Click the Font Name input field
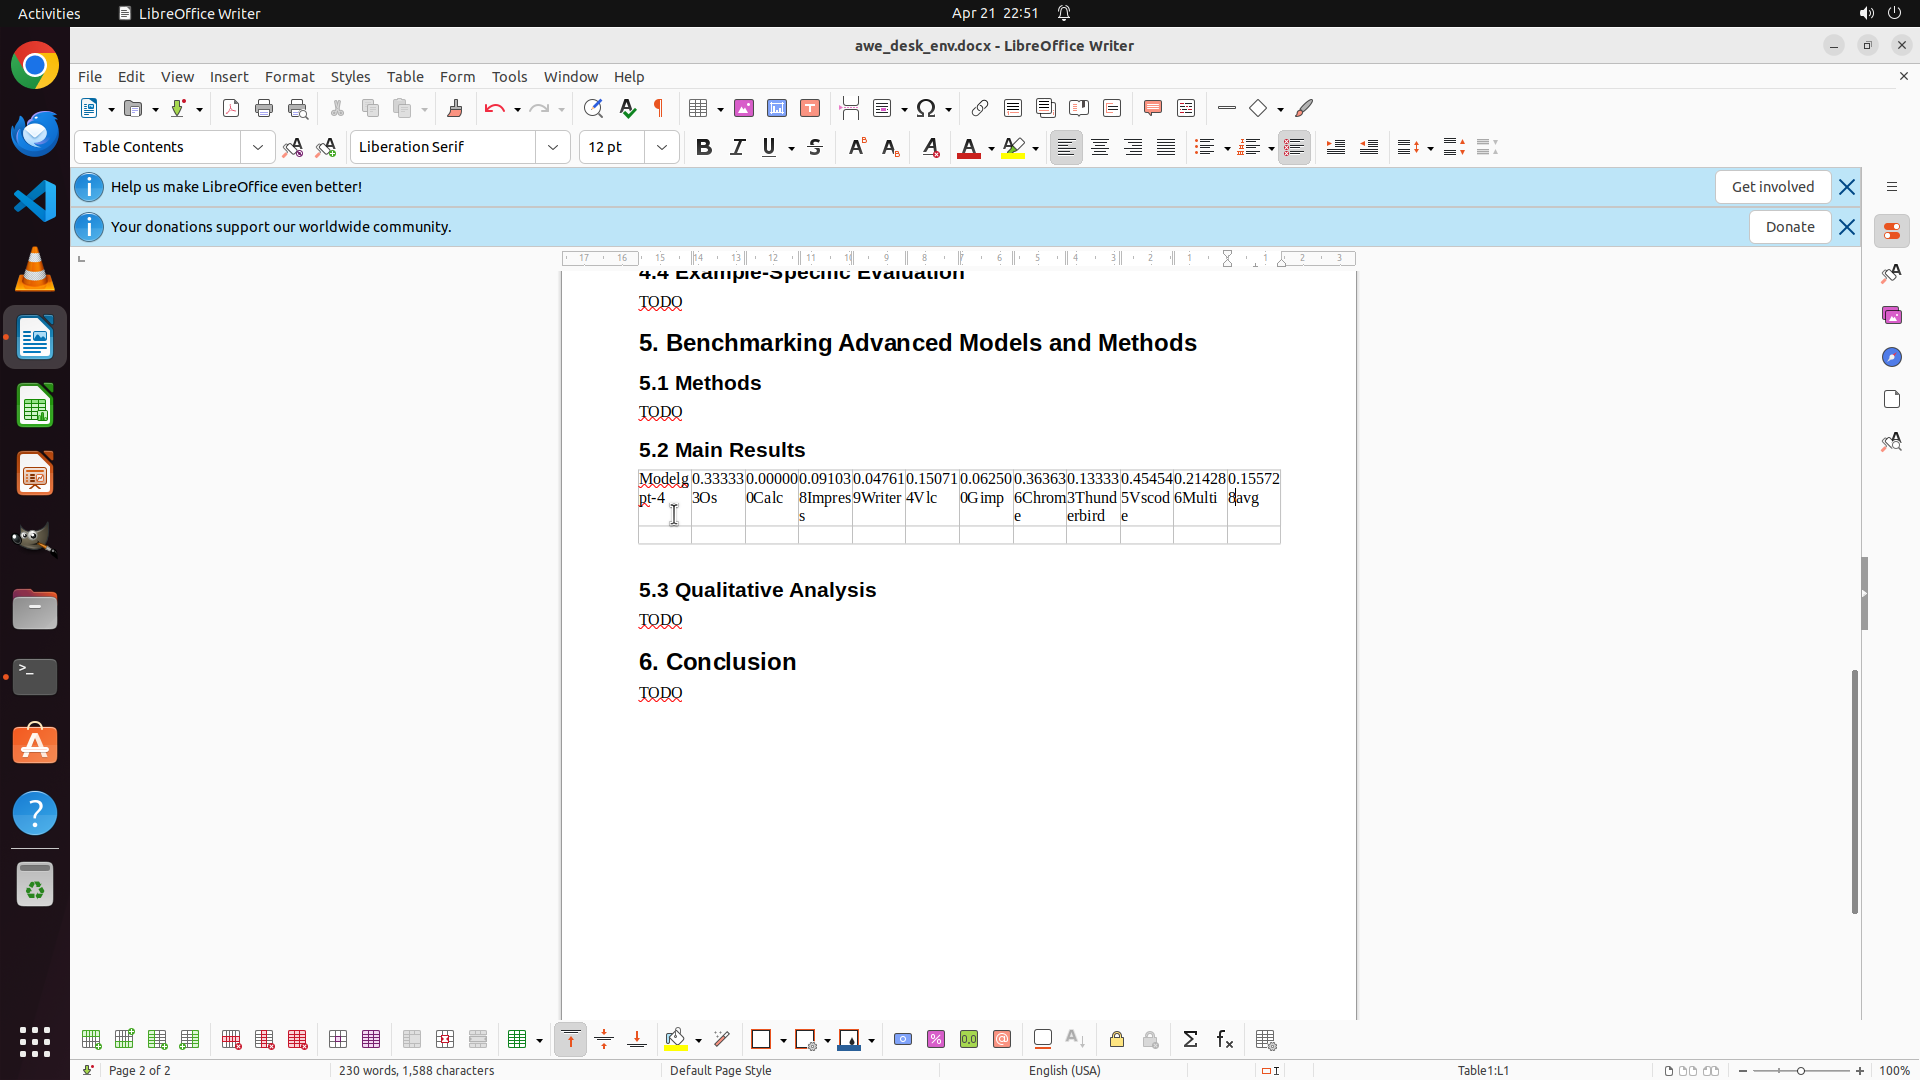 coord(443,147)
